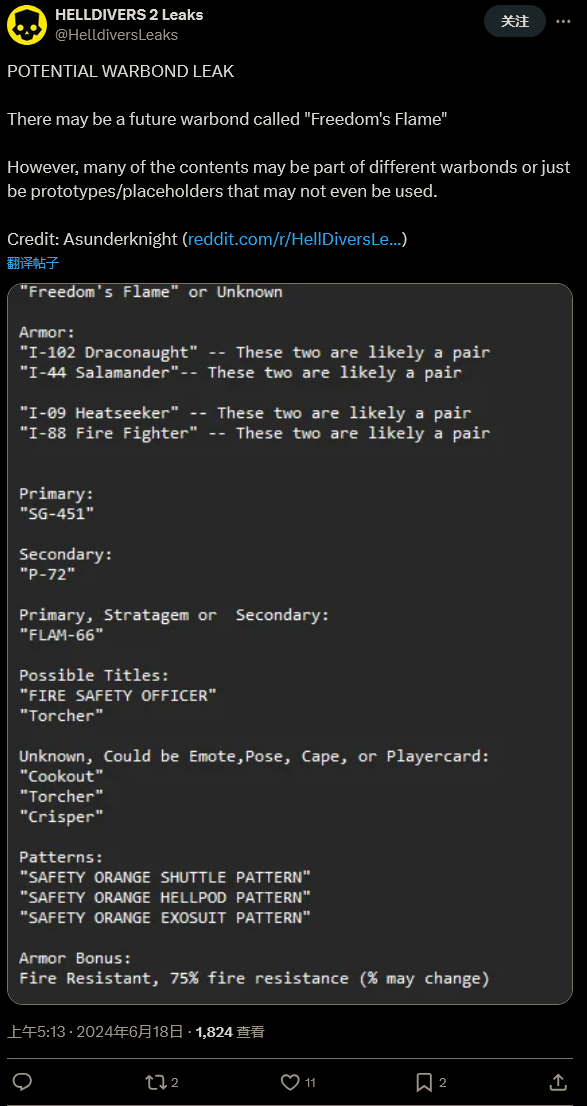The width and height of the screenshot is (587, 1106).
Task: Bookmark the post with the bookmark icon
Action: point(424,1081)
